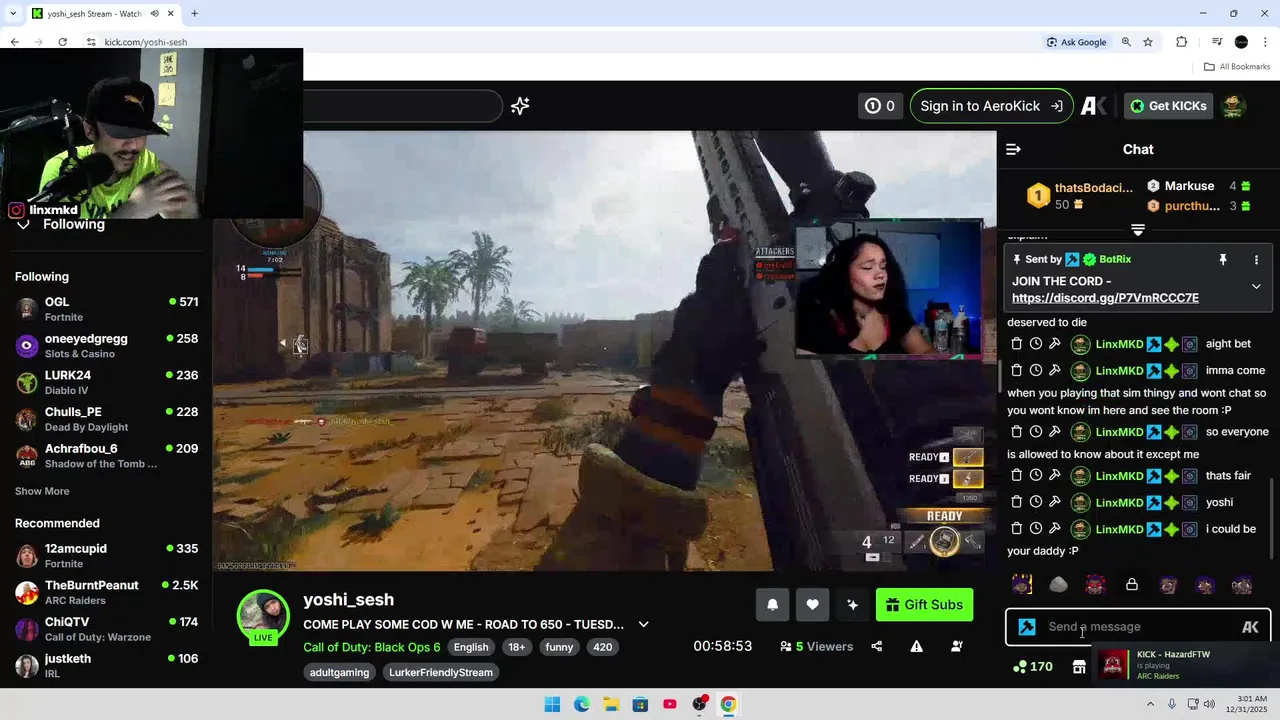Screen dimensions: 1280x720
Task: Open three-dot options on pinned message
Action: click(1256, 259)
